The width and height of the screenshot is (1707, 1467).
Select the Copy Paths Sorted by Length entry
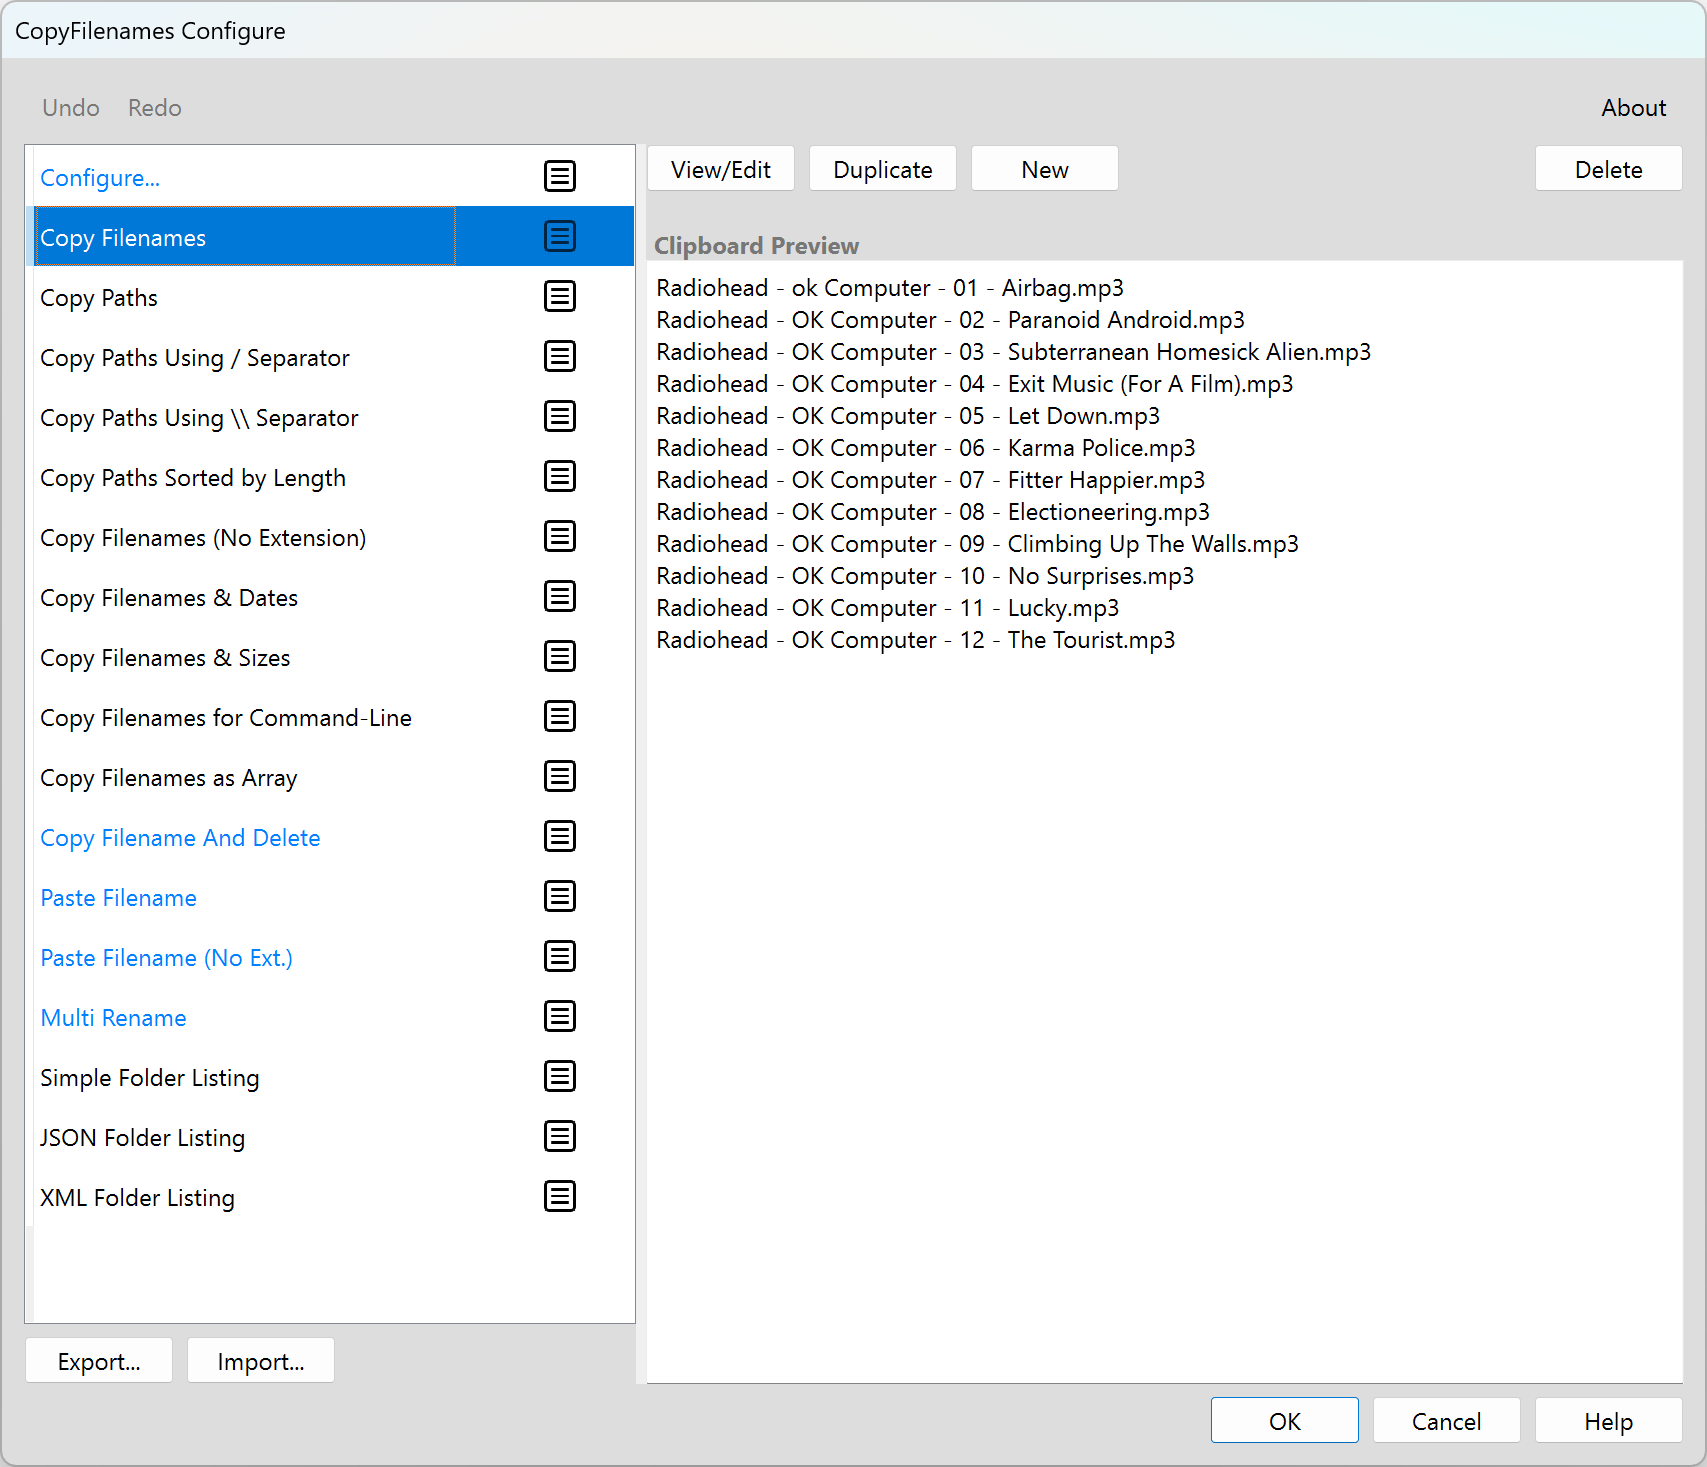(x=192, y=477)
